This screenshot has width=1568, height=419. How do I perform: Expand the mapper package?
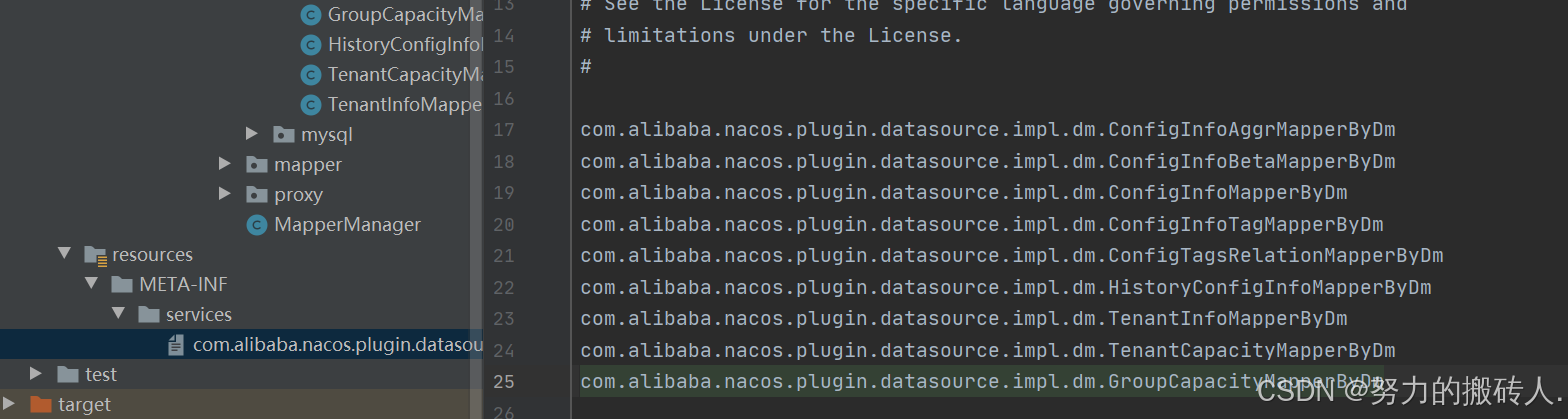(x=225, y=164)
